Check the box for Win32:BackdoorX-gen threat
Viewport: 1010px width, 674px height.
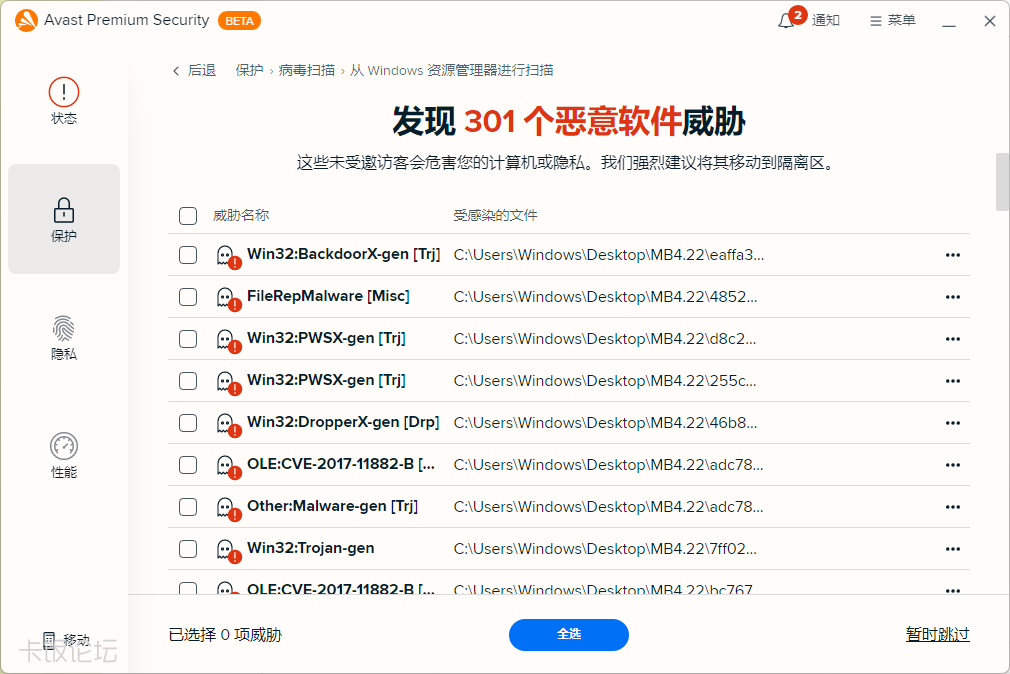[x=187, y=255]
